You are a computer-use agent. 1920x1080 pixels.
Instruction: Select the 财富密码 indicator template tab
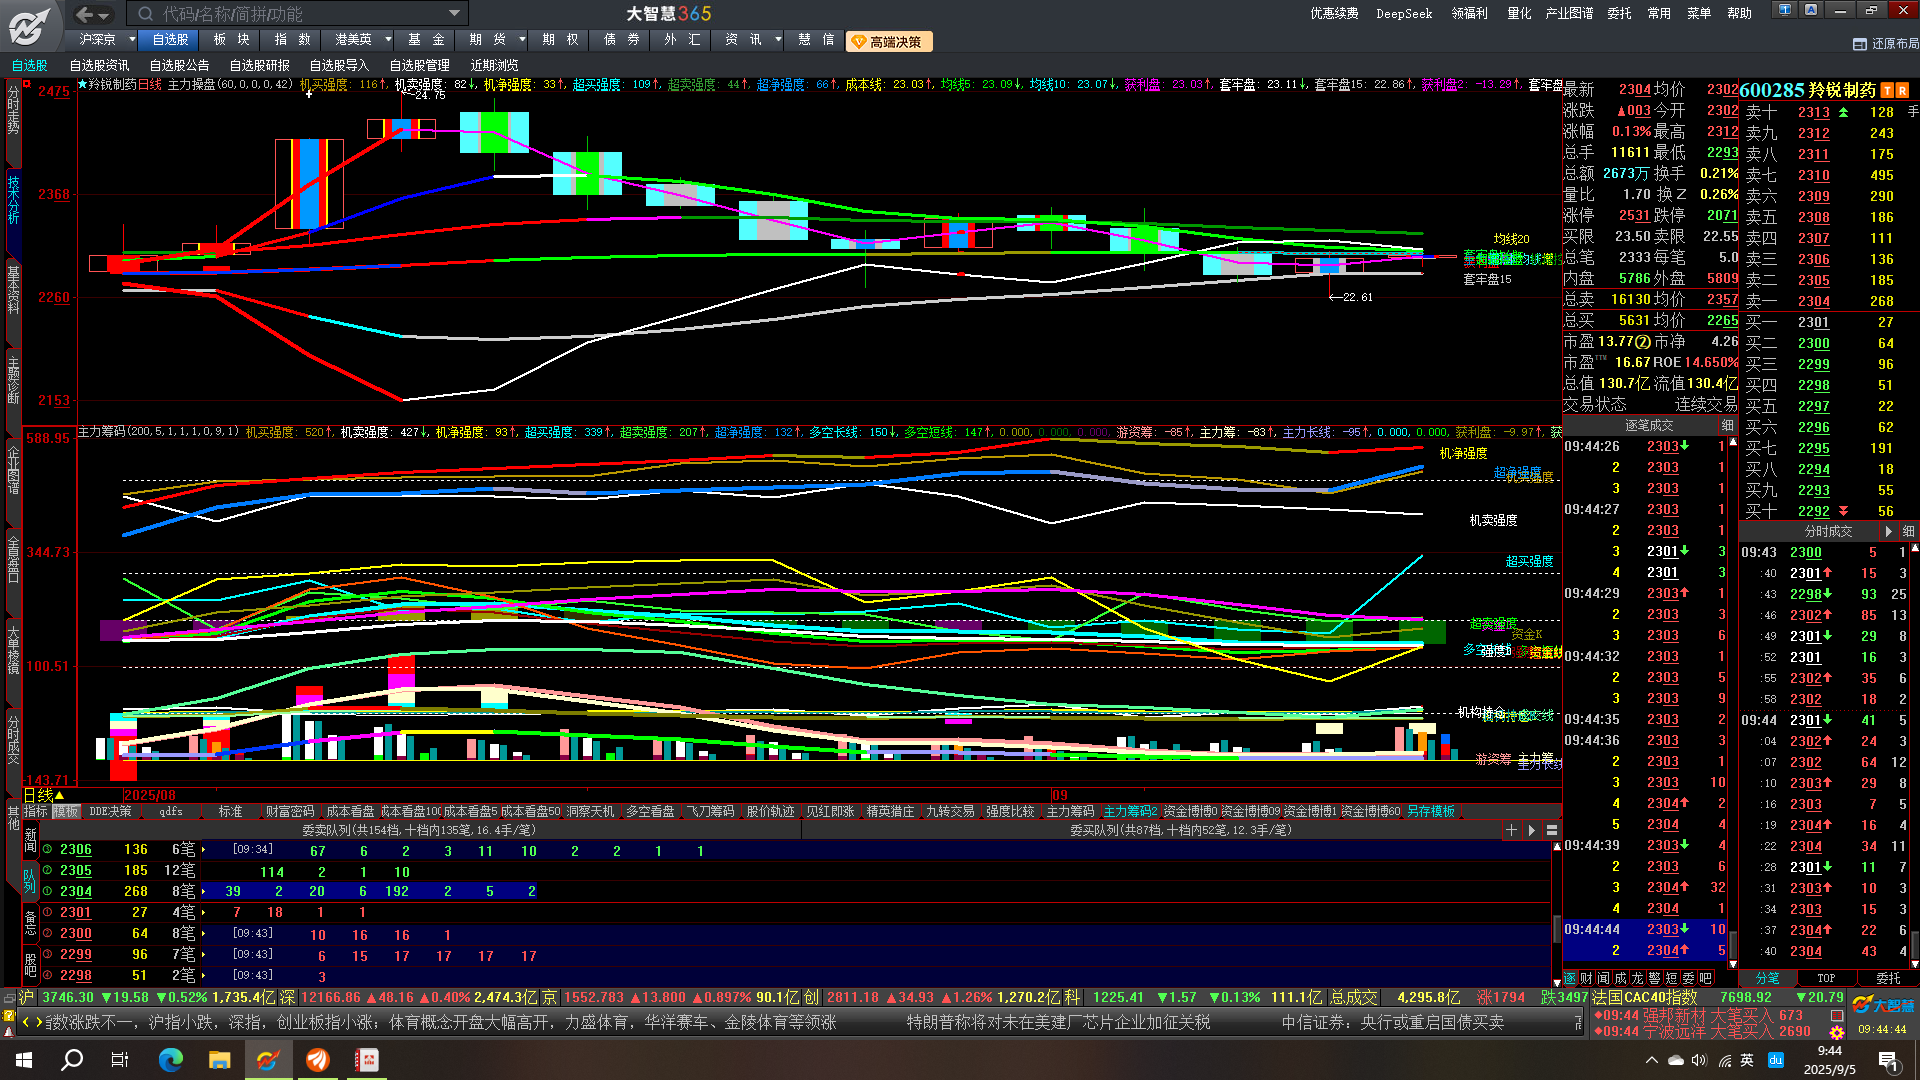click(290, 812)
